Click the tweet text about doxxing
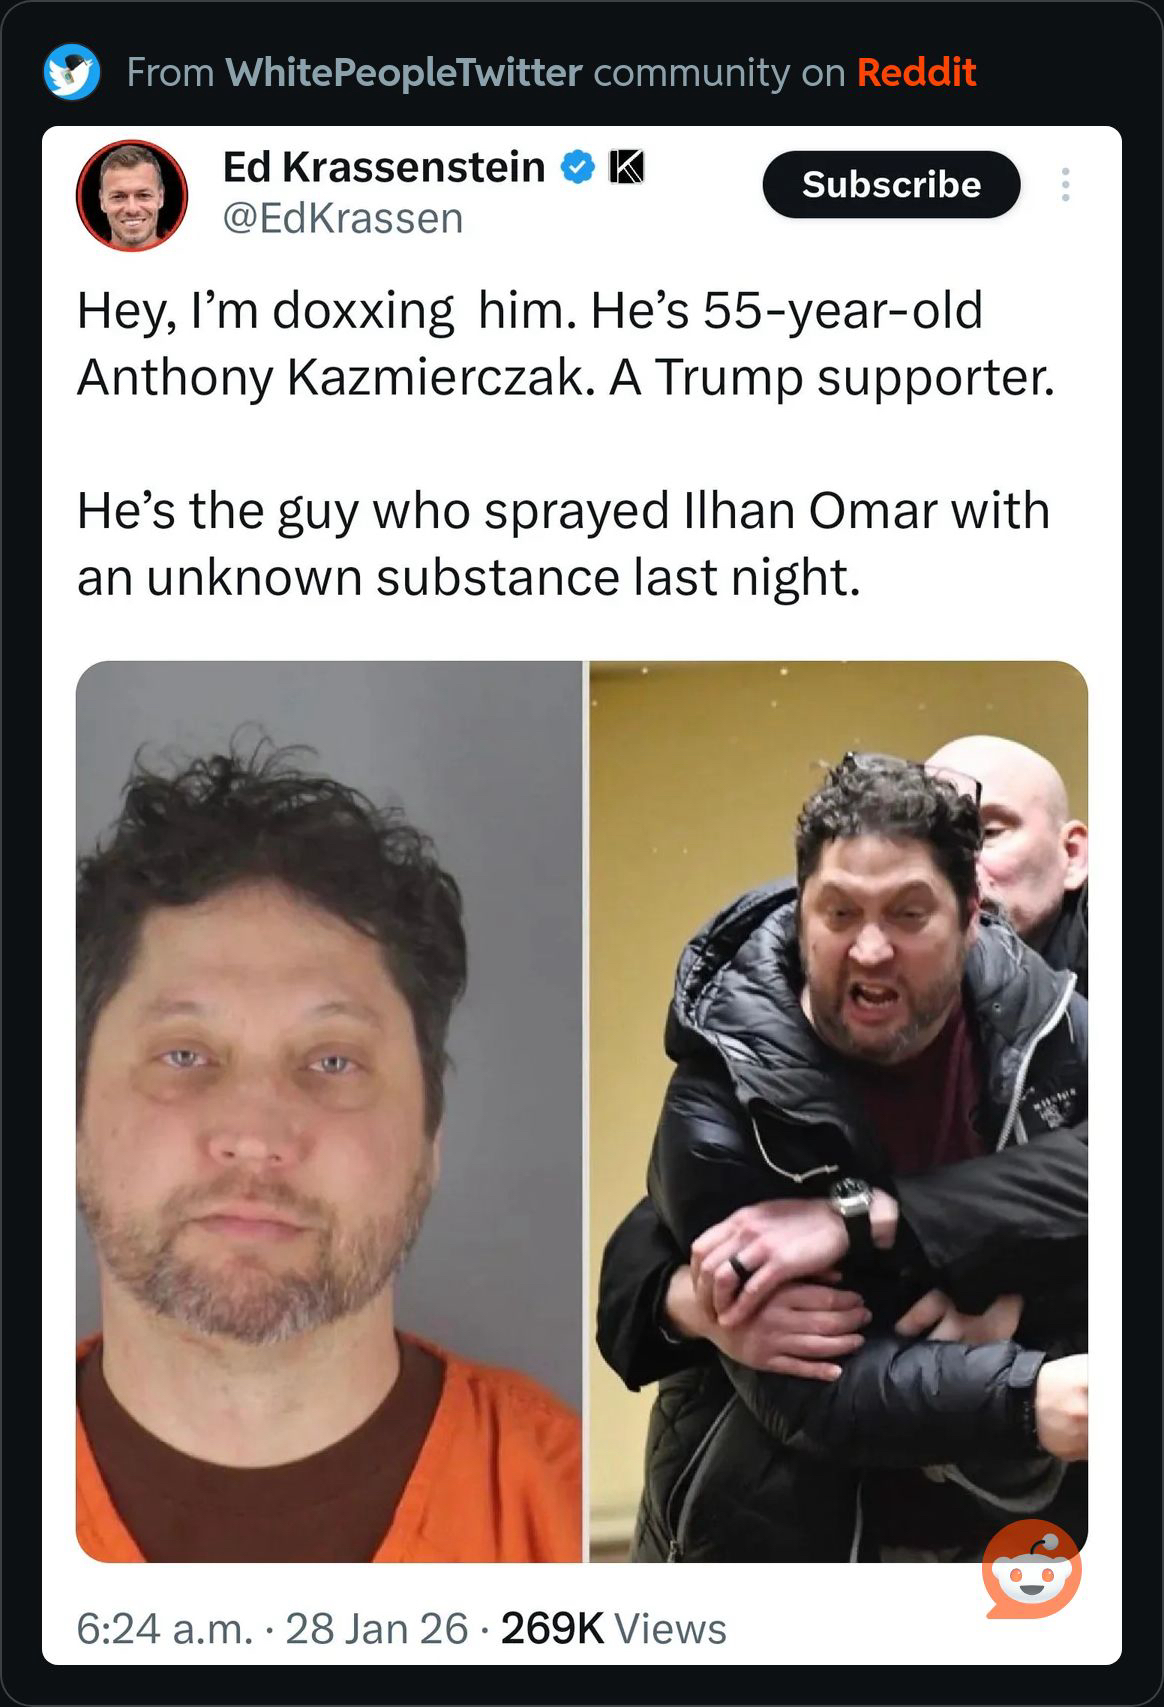1164x1707 pixels. 566,343
